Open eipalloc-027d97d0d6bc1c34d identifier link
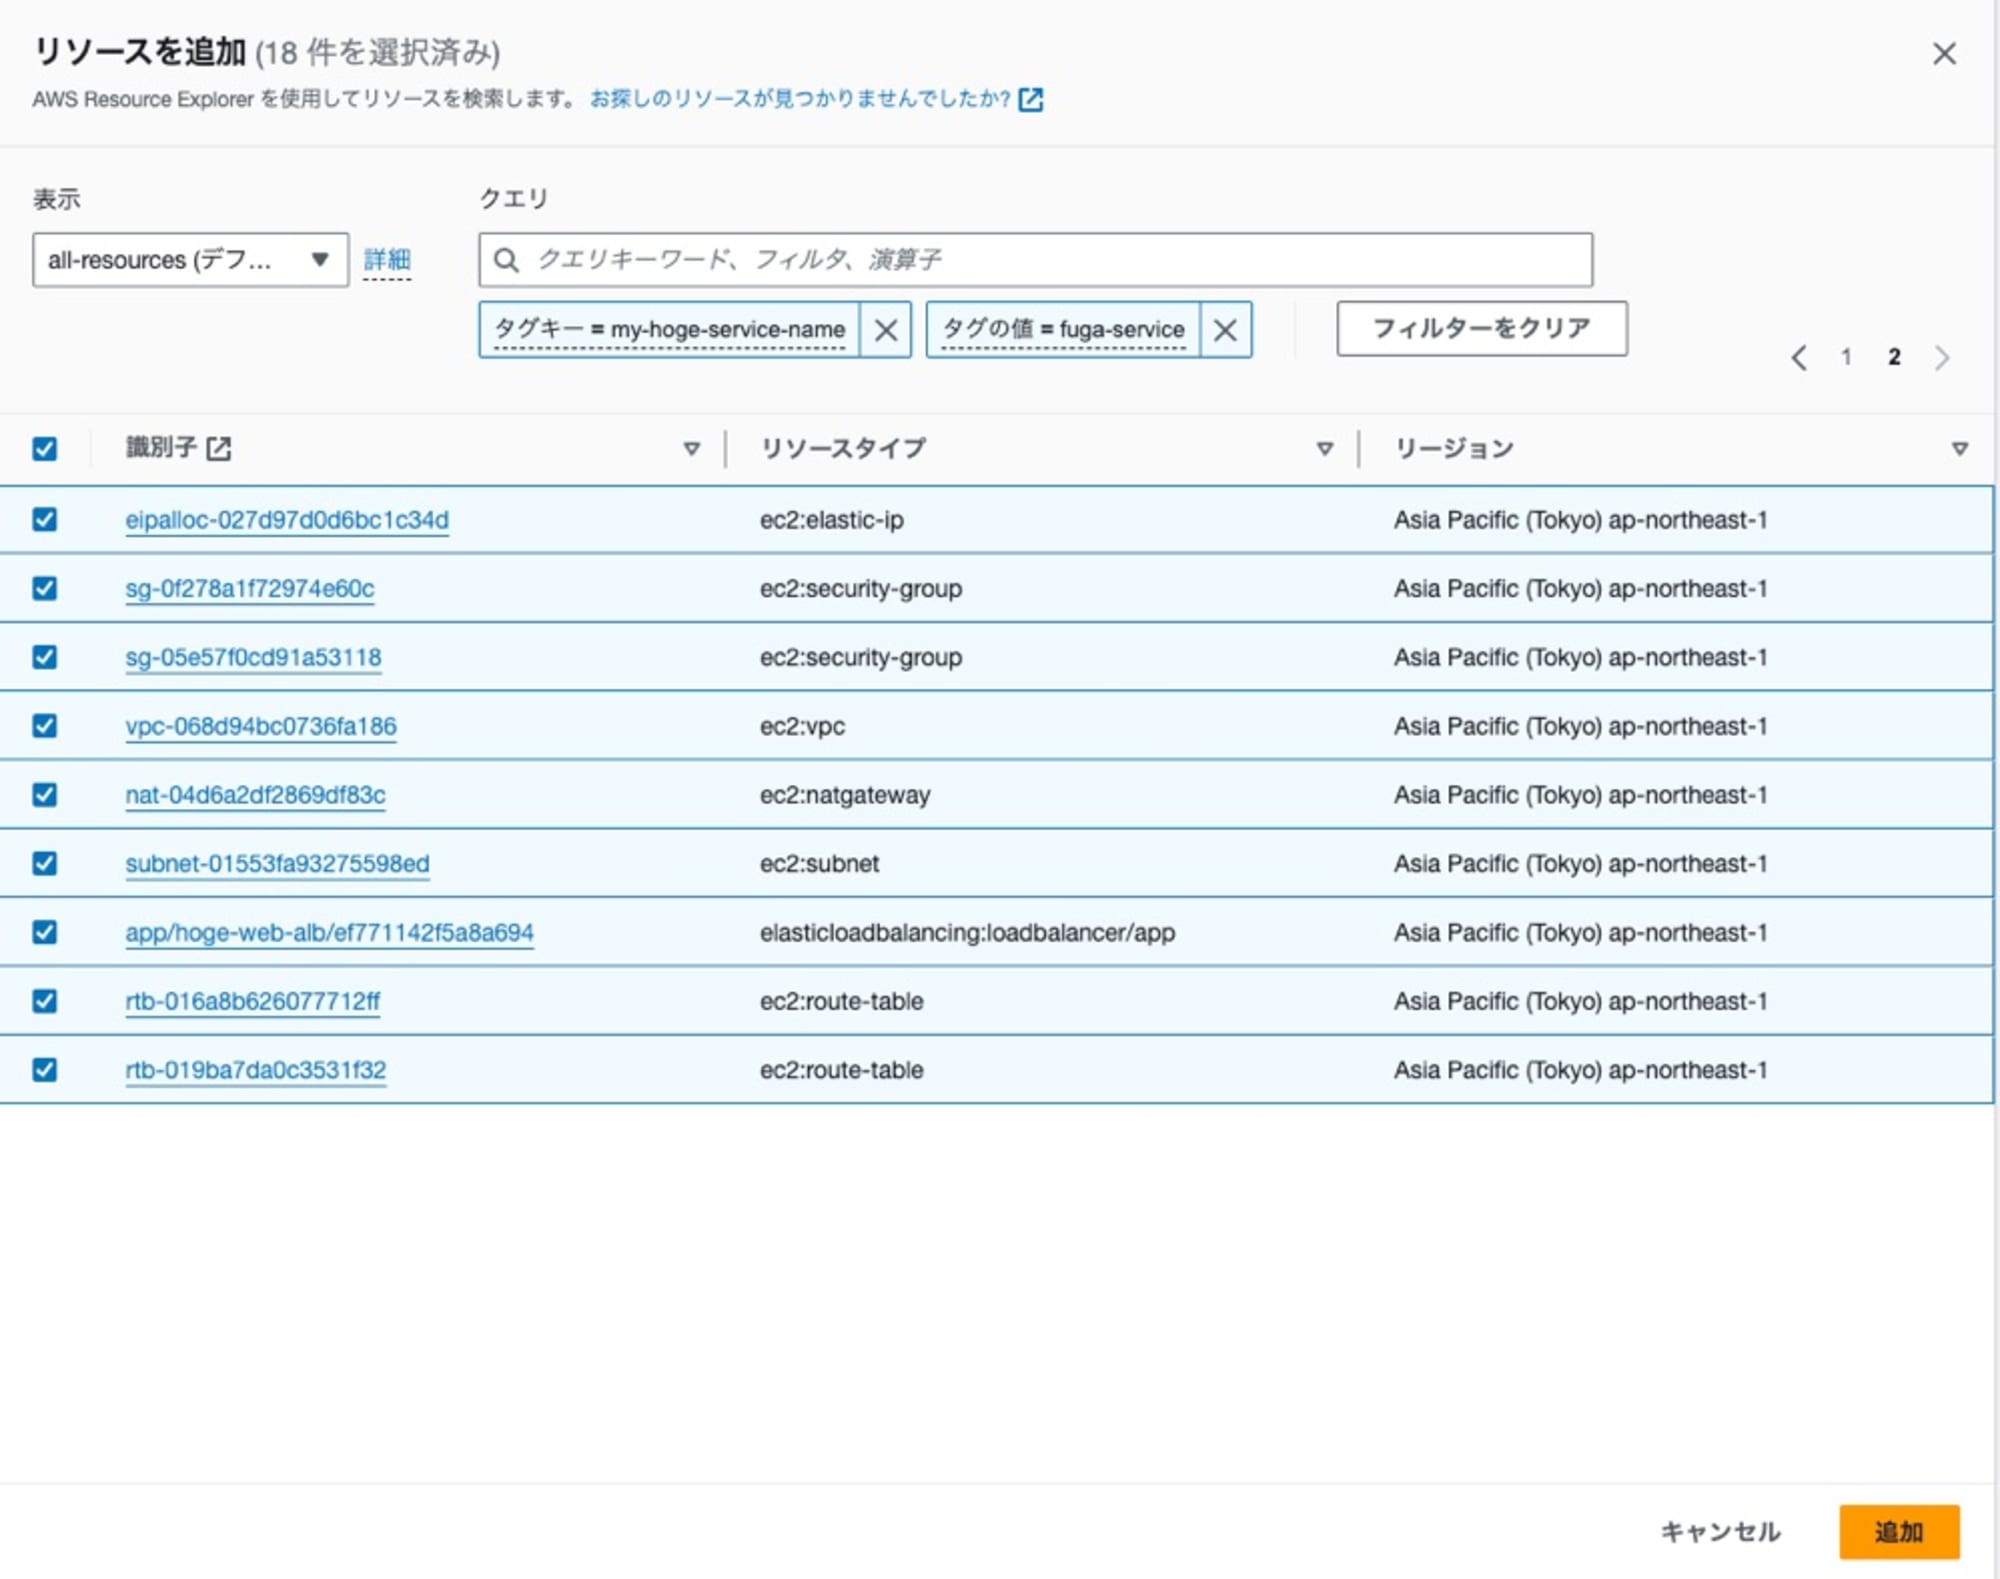 tap(287, 520)
